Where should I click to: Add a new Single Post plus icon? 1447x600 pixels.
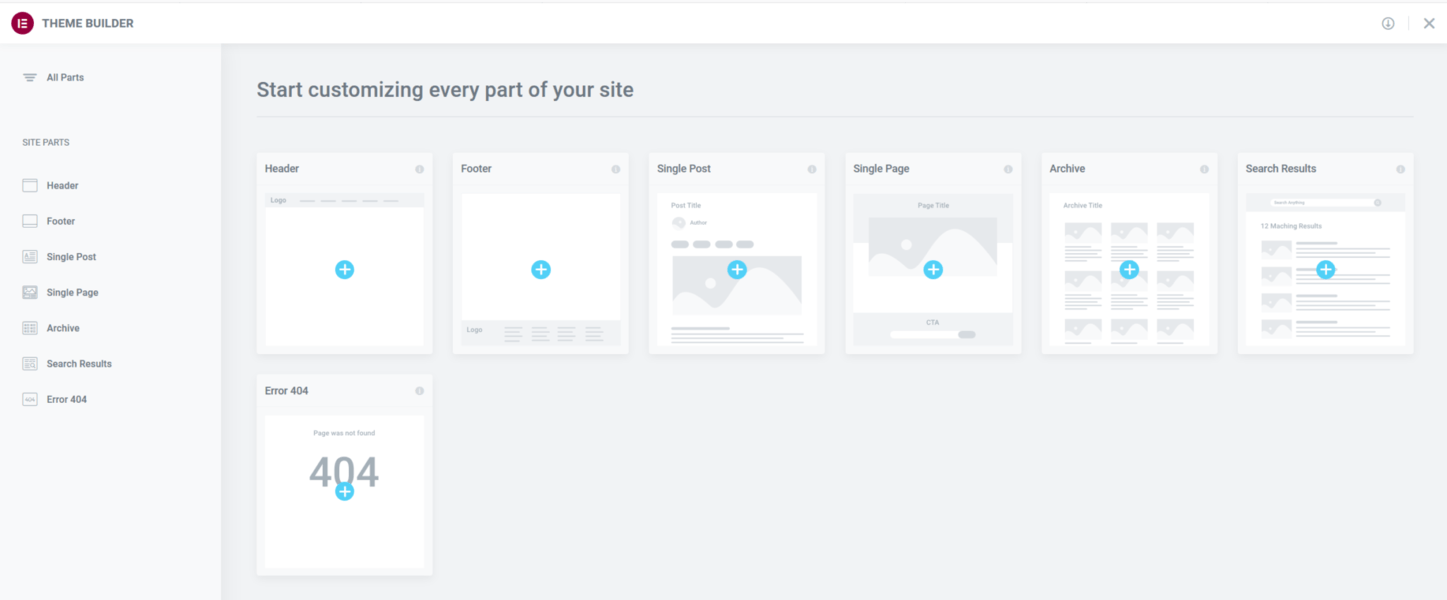(x=737, y=269)
